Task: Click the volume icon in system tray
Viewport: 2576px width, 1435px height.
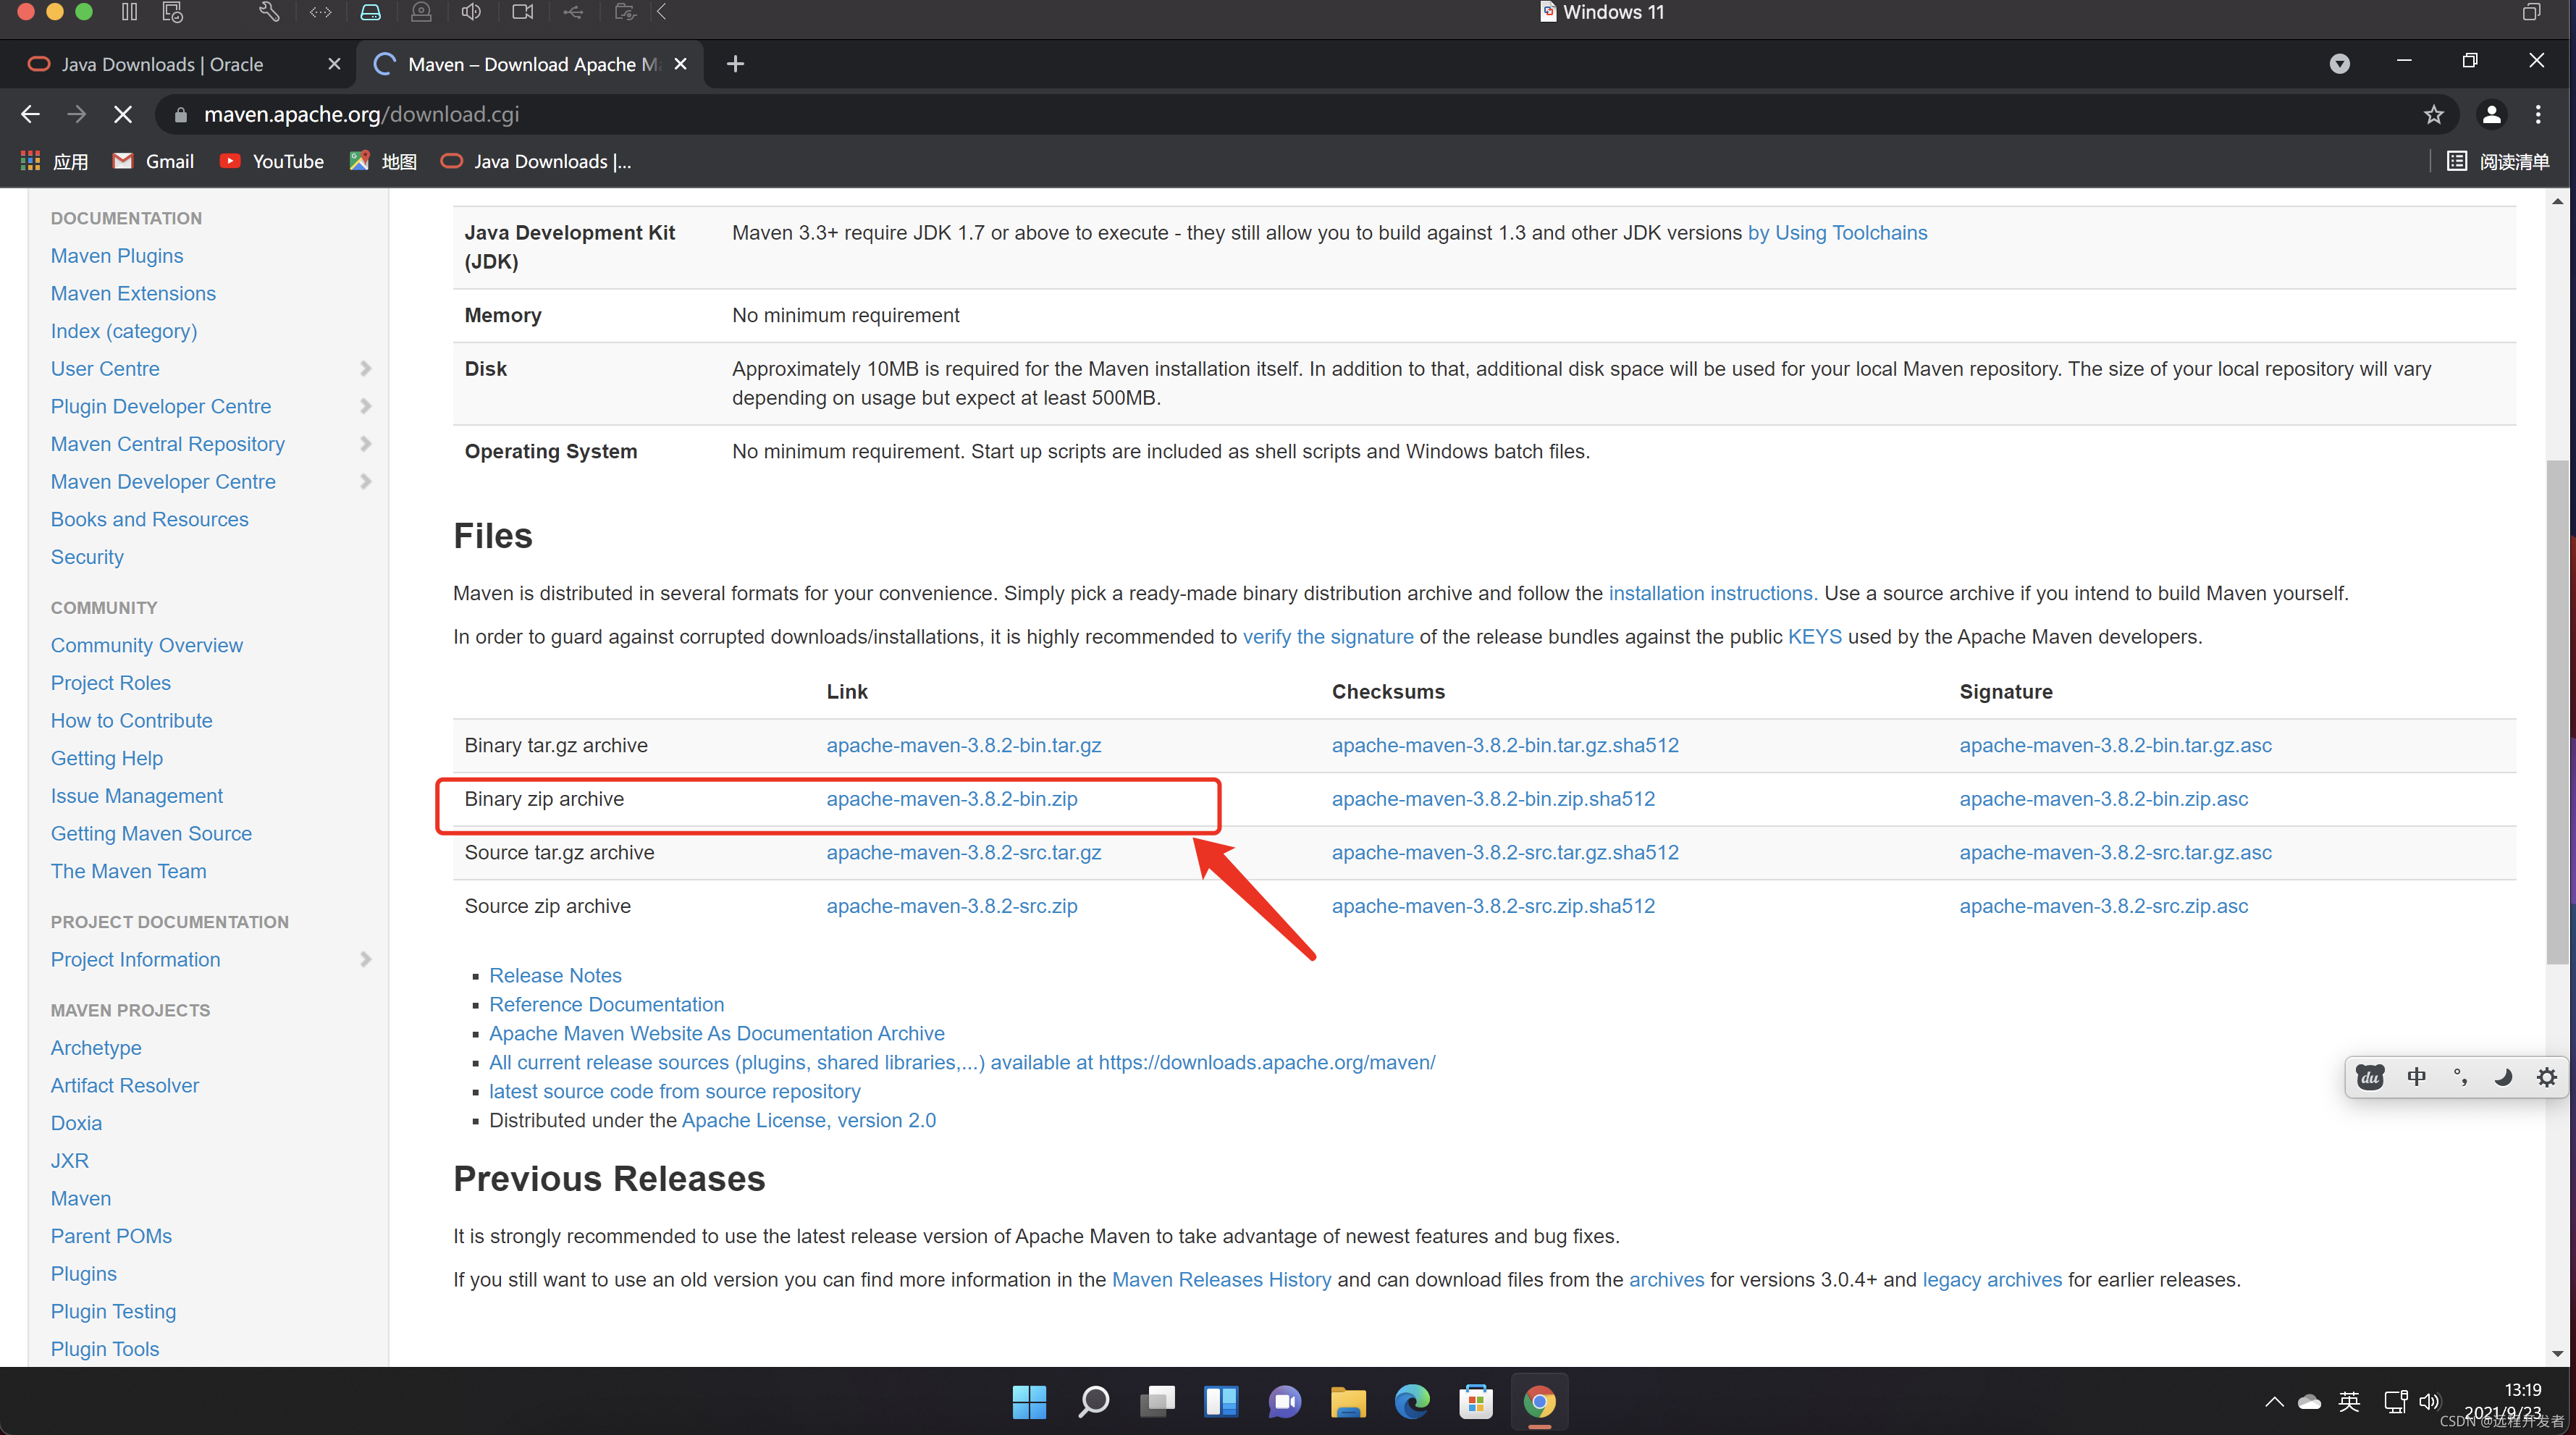Action: coord(2429,1402)
